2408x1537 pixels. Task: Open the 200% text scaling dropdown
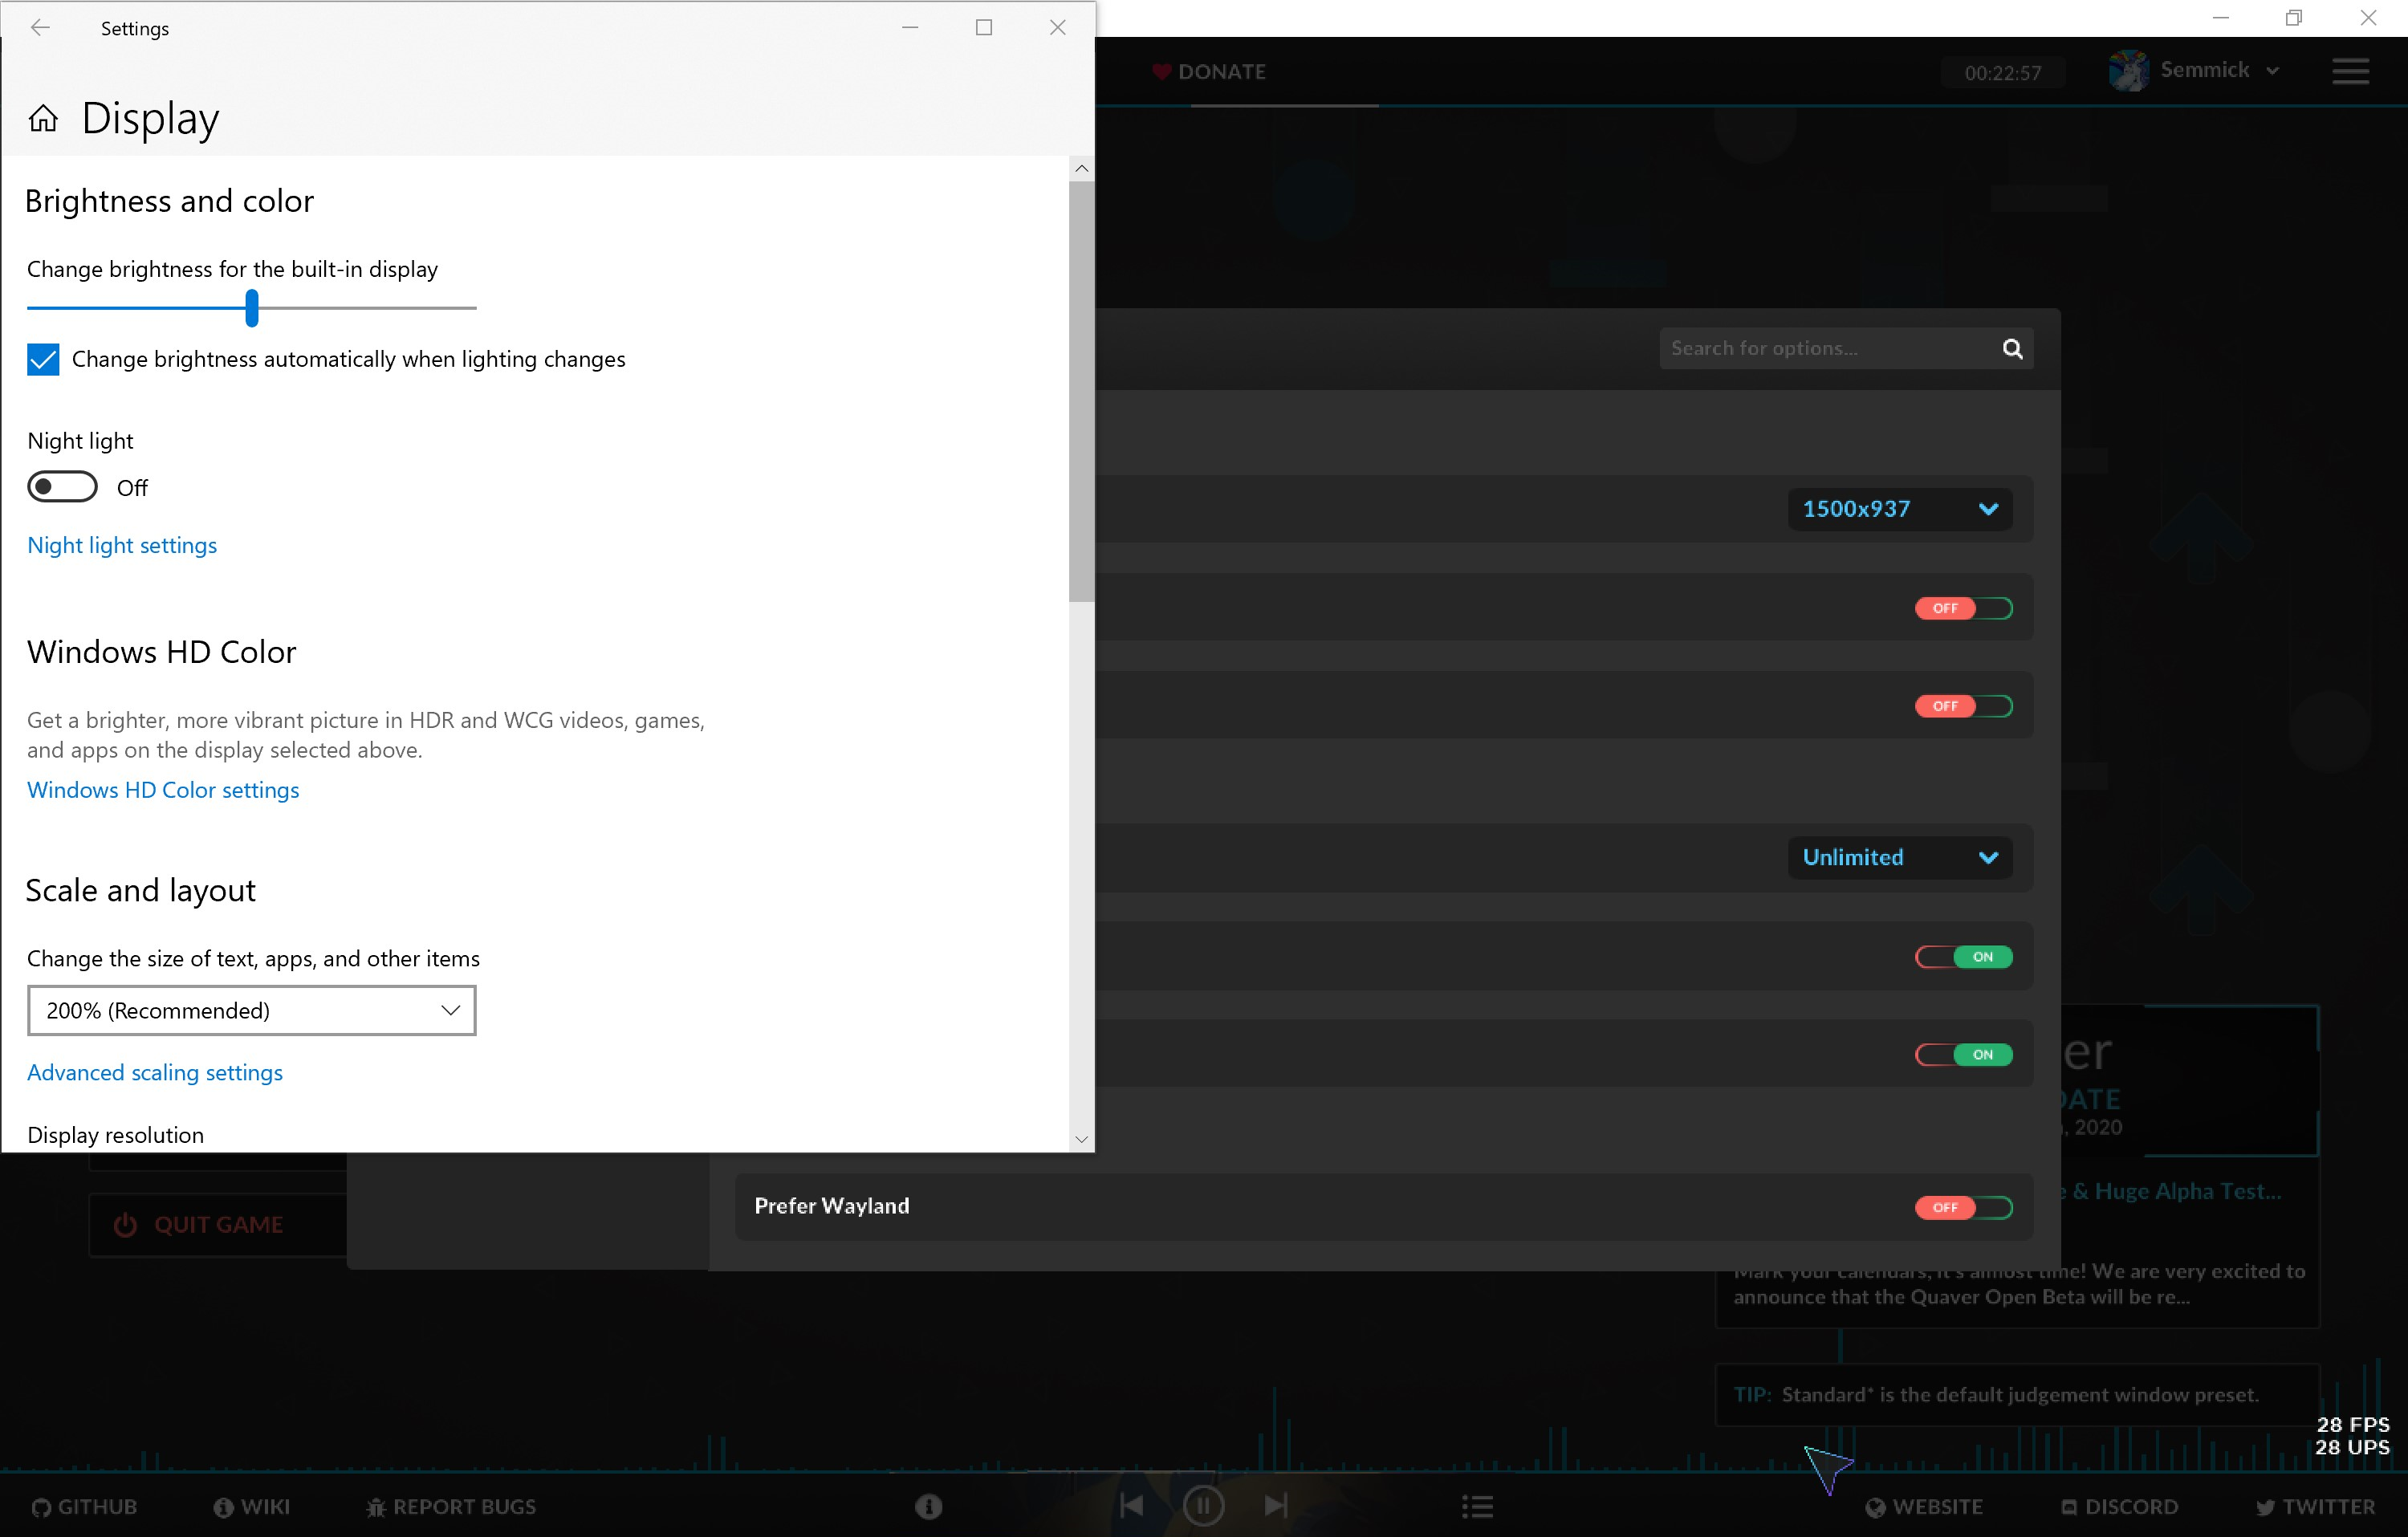pyautogui.click(x=250, y=1010)
